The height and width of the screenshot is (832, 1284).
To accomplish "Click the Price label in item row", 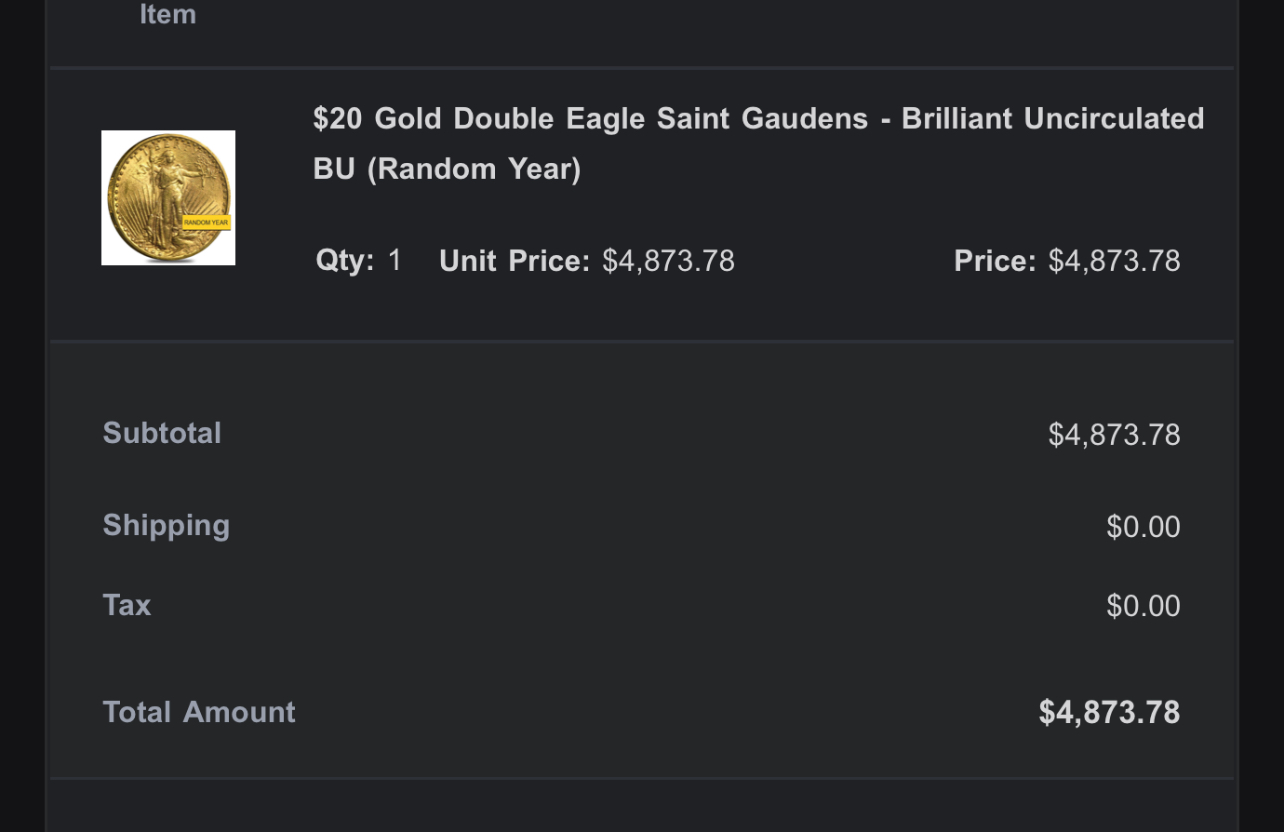I will tap(994, 261).
